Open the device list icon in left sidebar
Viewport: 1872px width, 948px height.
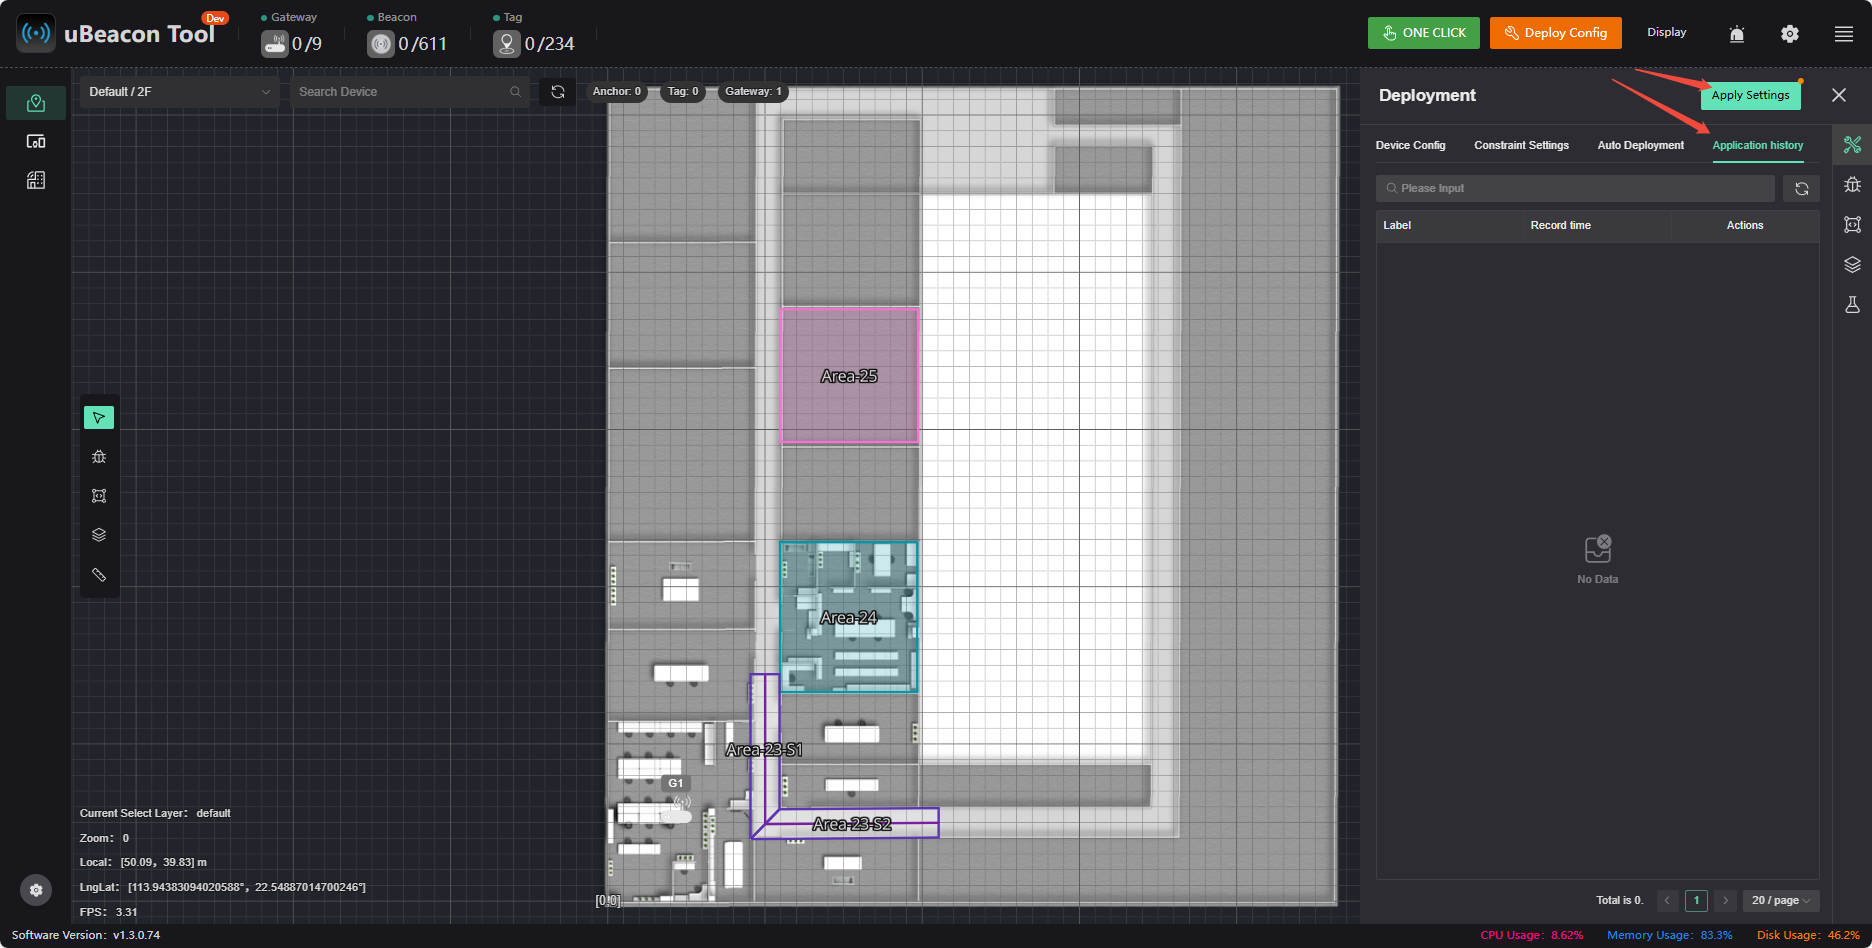(x=36, y=142)
